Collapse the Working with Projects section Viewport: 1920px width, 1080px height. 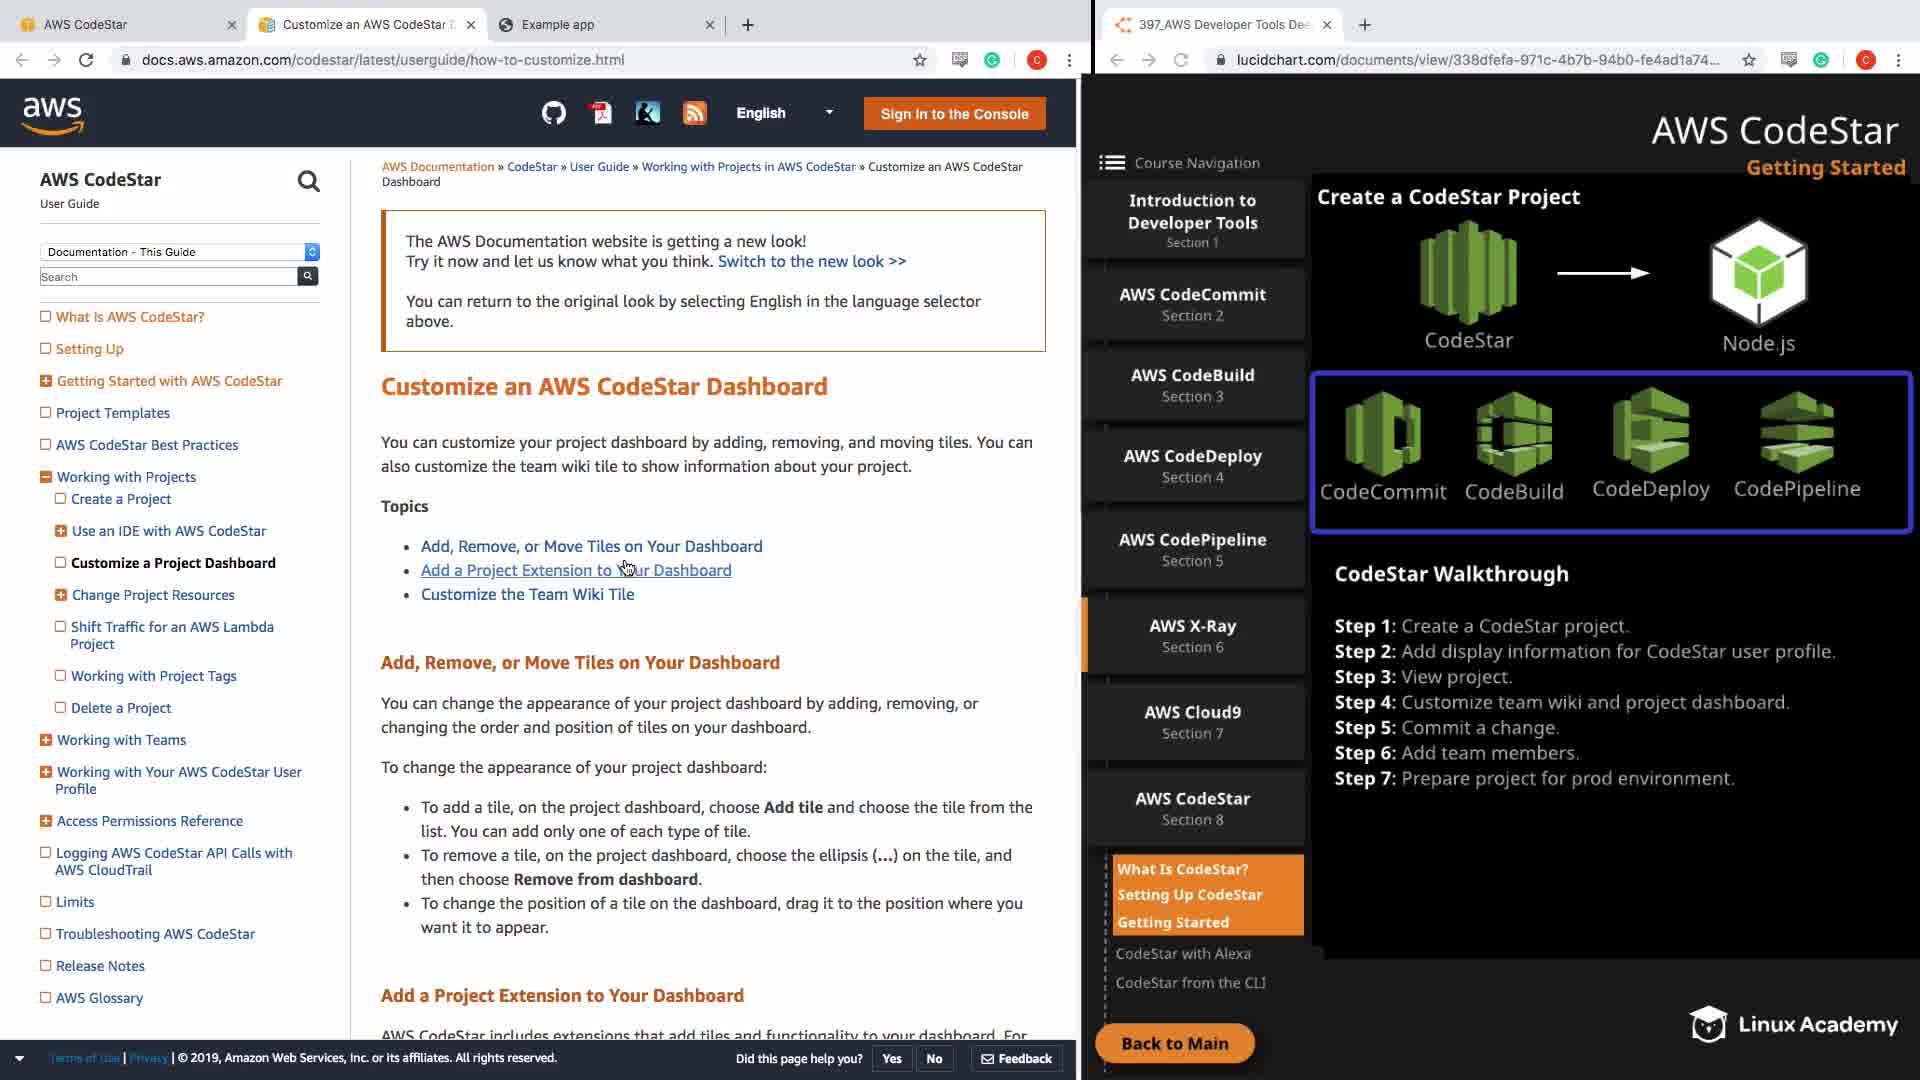point(45,477)
